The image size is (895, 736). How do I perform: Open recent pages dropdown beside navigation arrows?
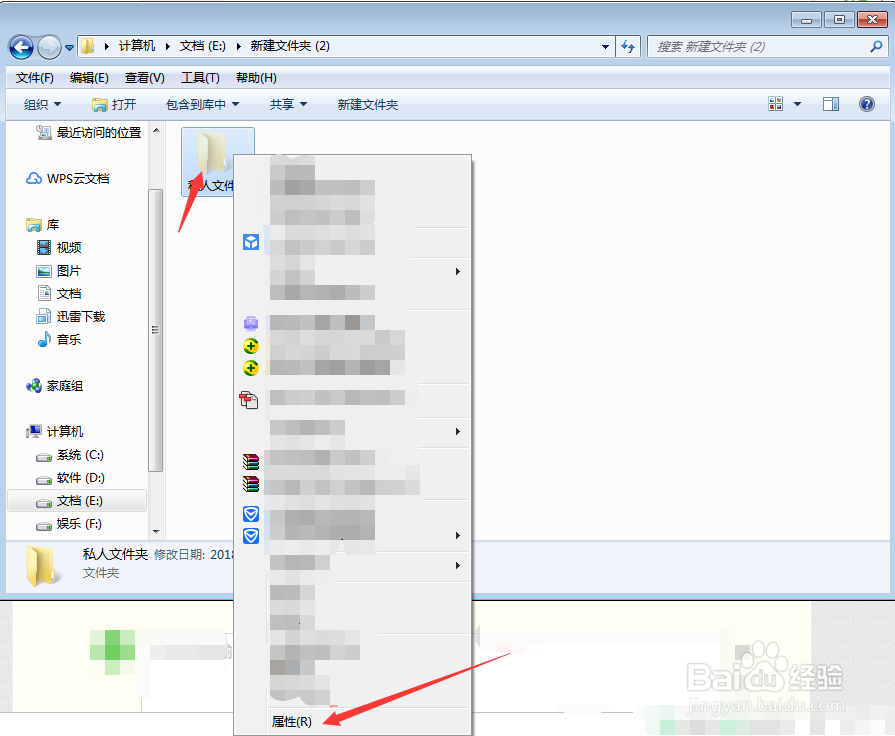(x=70, y=47)
